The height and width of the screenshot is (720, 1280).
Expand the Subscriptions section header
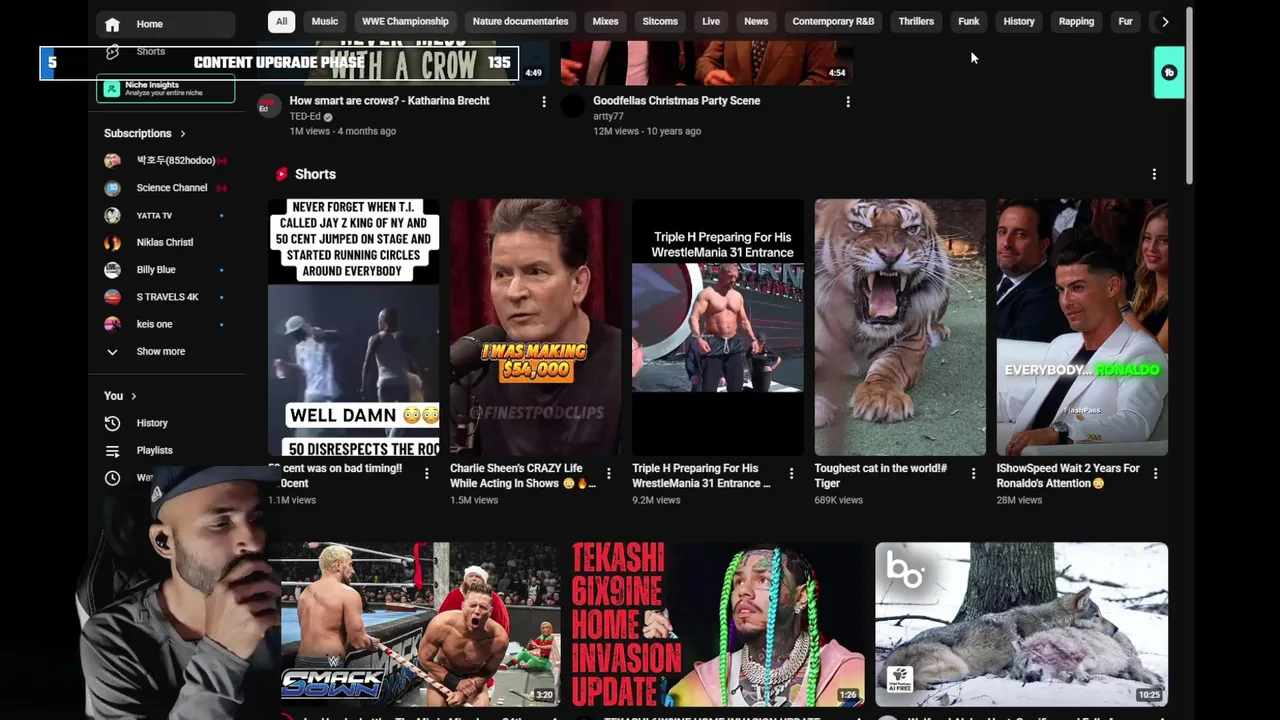145,133
